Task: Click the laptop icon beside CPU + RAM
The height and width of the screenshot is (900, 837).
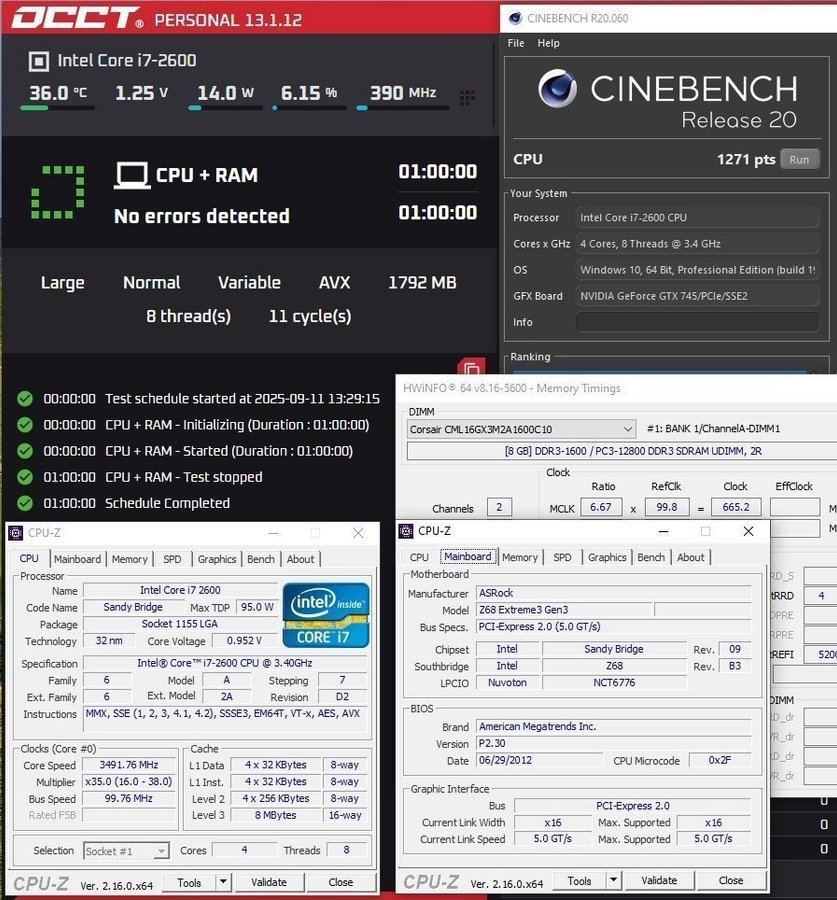Action: (x=132, y=176)
